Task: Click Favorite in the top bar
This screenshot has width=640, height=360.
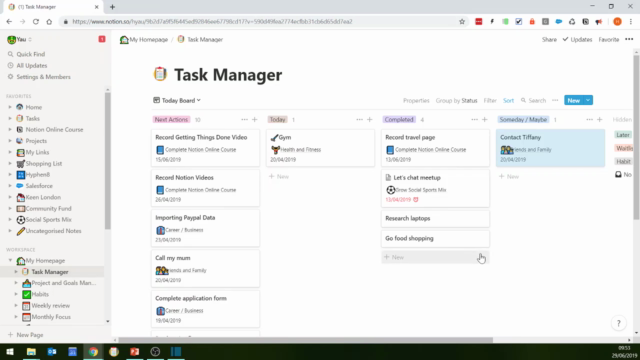Action: tap(609, 40)
